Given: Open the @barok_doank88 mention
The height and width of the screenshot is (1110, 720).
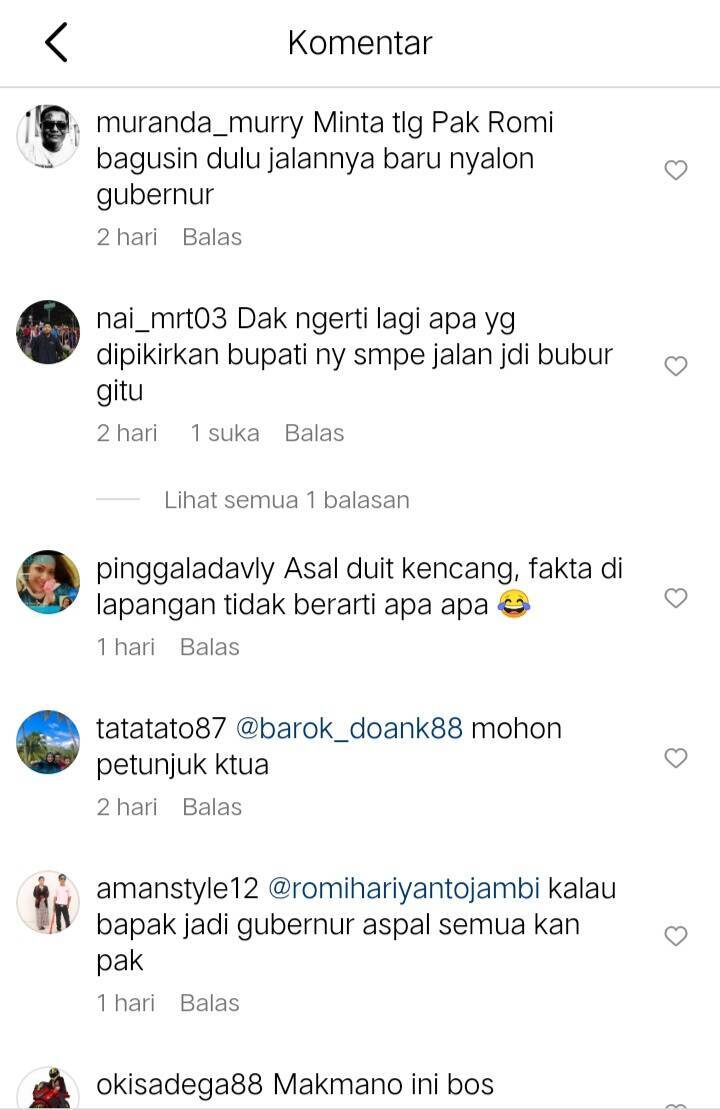Looking at the screenshot, I should click(348, 728).
